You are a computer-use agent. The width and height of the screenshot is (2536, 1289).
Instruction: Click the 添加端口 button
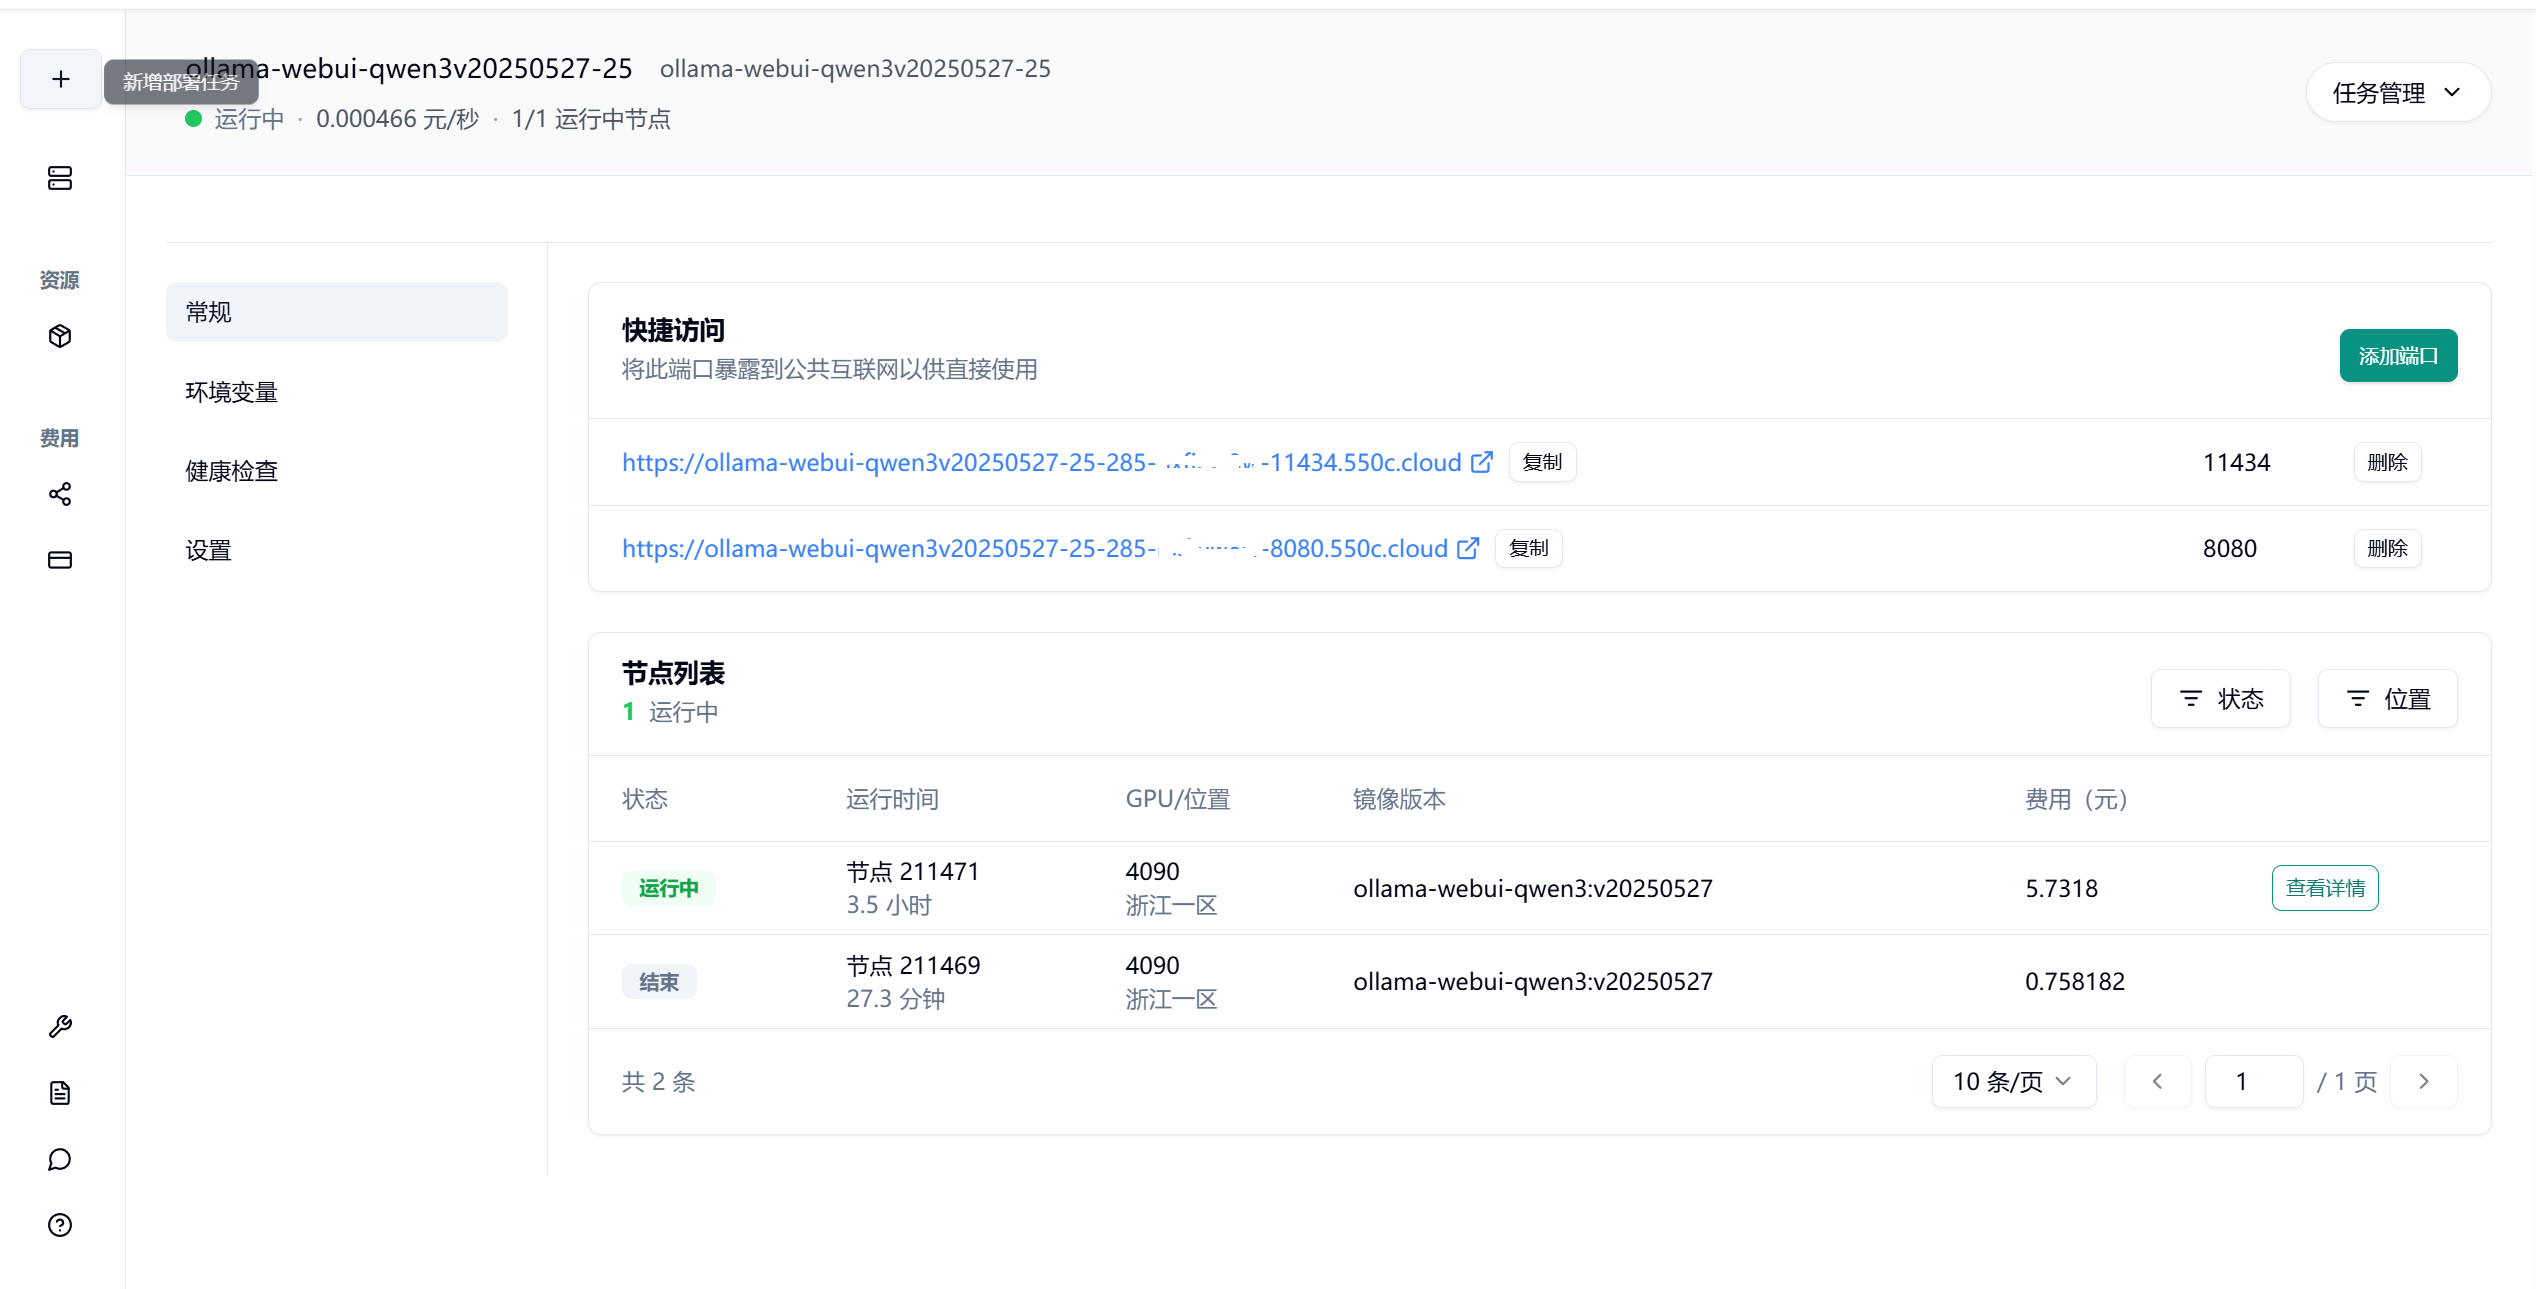[2397, 356]
